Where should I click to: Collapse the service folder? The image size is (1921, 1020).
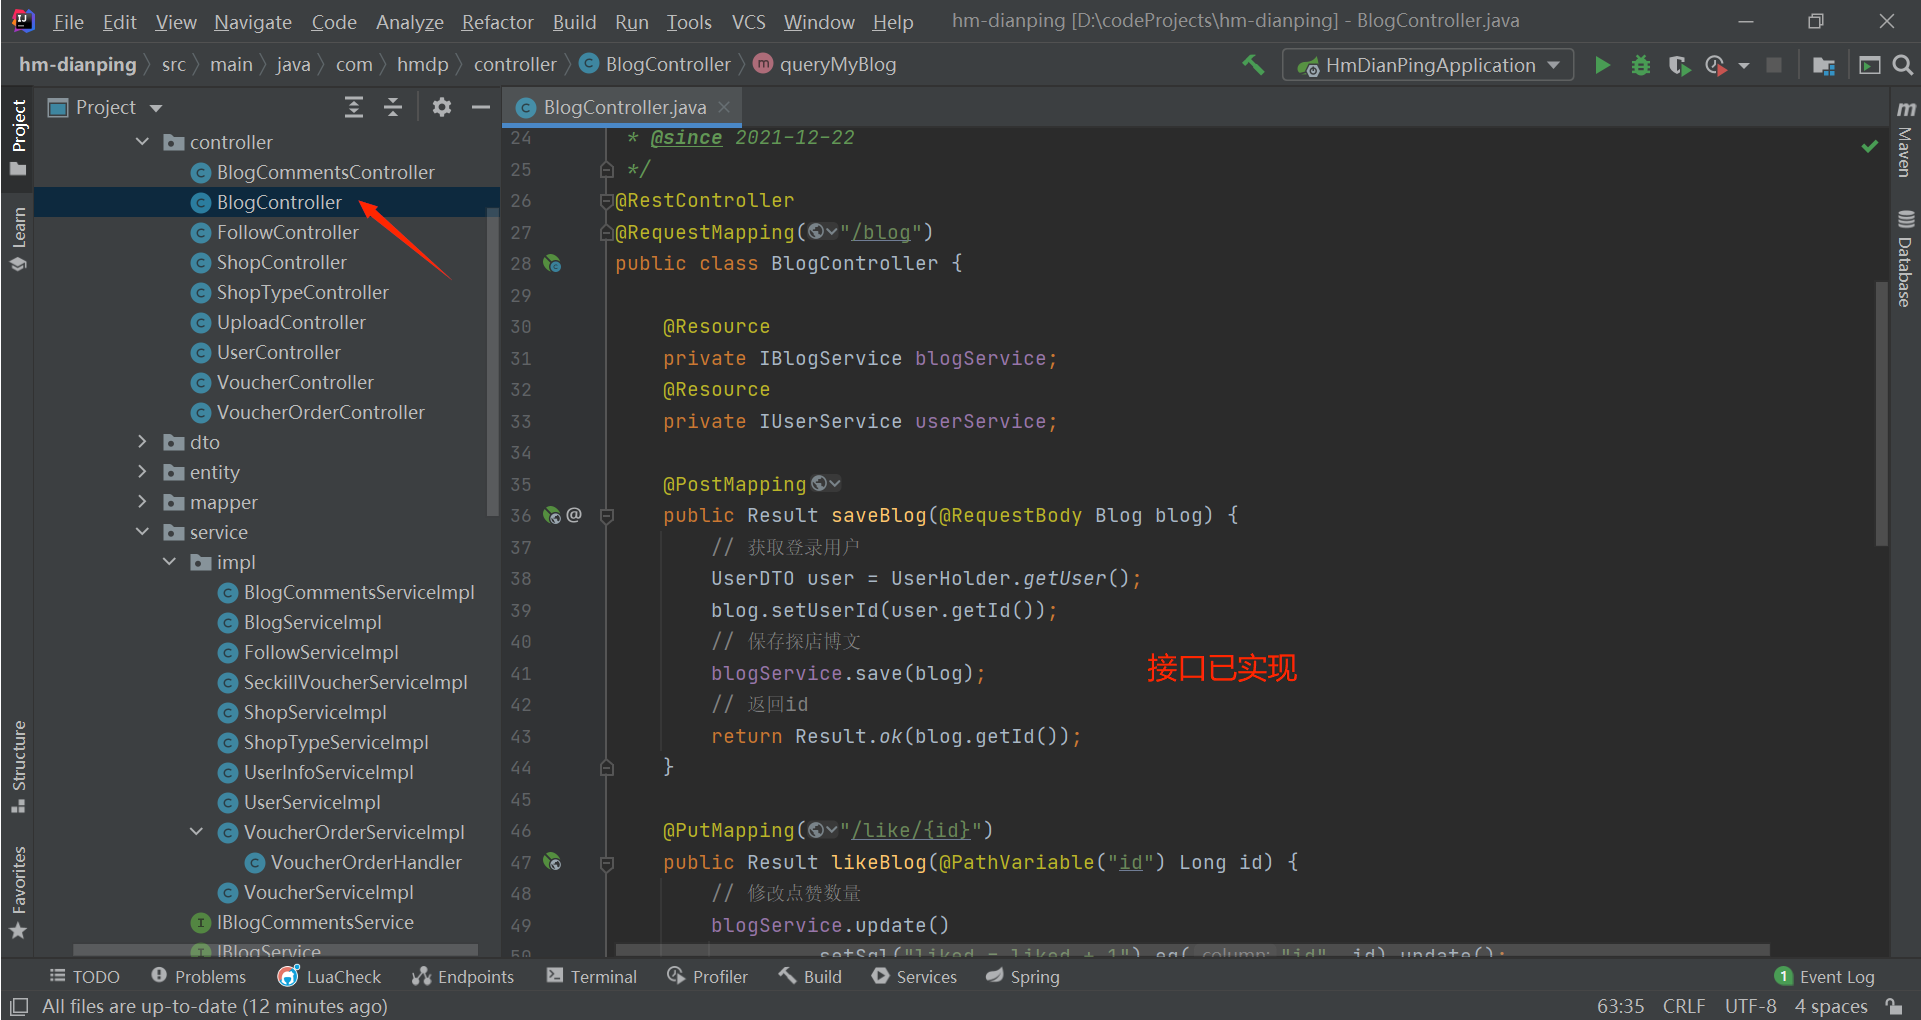(x=142, y=532)
